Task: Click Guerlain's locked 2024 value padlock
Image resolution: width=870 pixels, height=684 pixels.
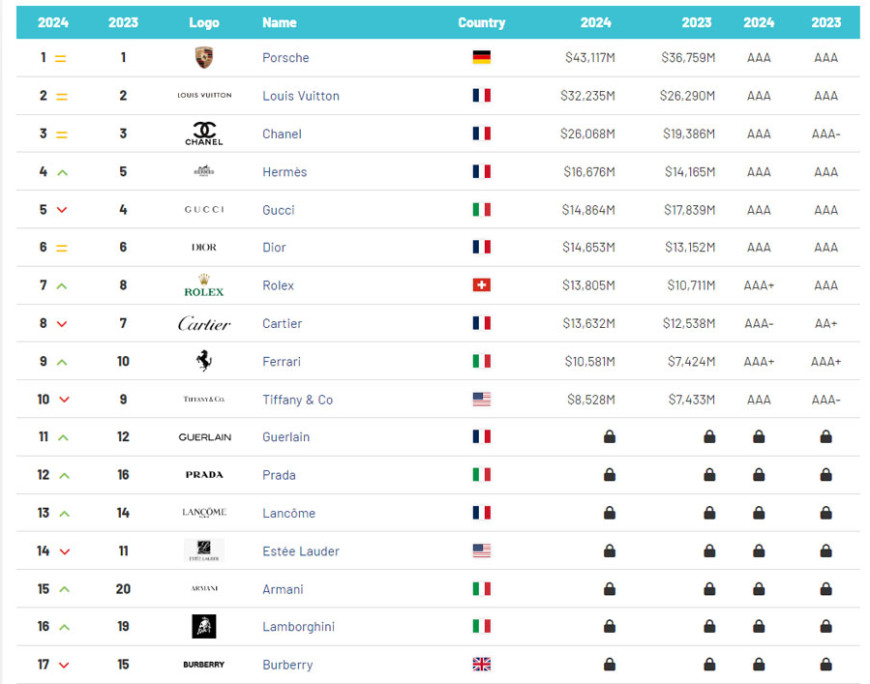Action: 609,437
